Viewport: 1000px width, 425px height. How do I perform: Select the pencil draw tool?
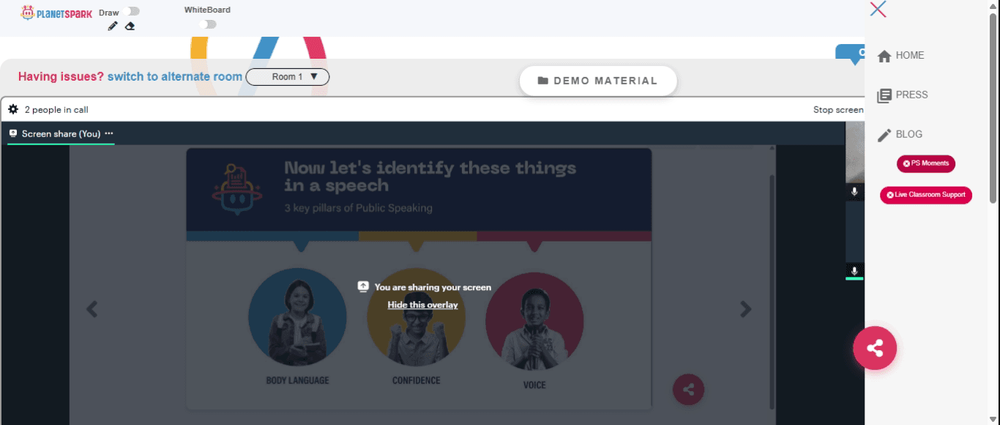tap(113, 26)
